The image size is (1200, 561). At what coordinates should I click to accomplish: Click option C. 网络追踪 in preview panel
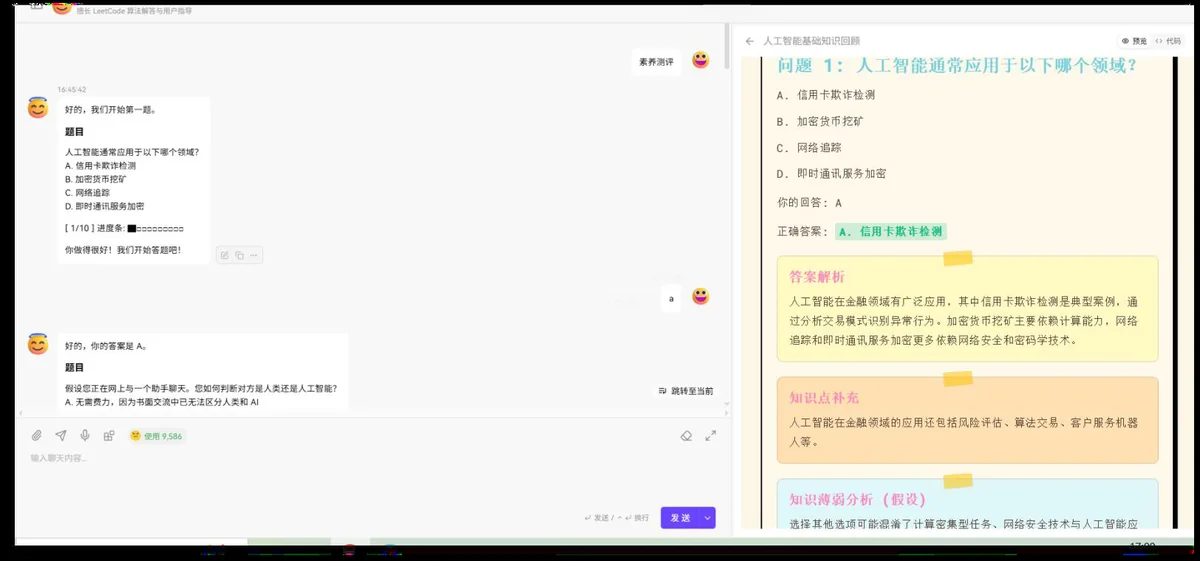click(809, 147)
